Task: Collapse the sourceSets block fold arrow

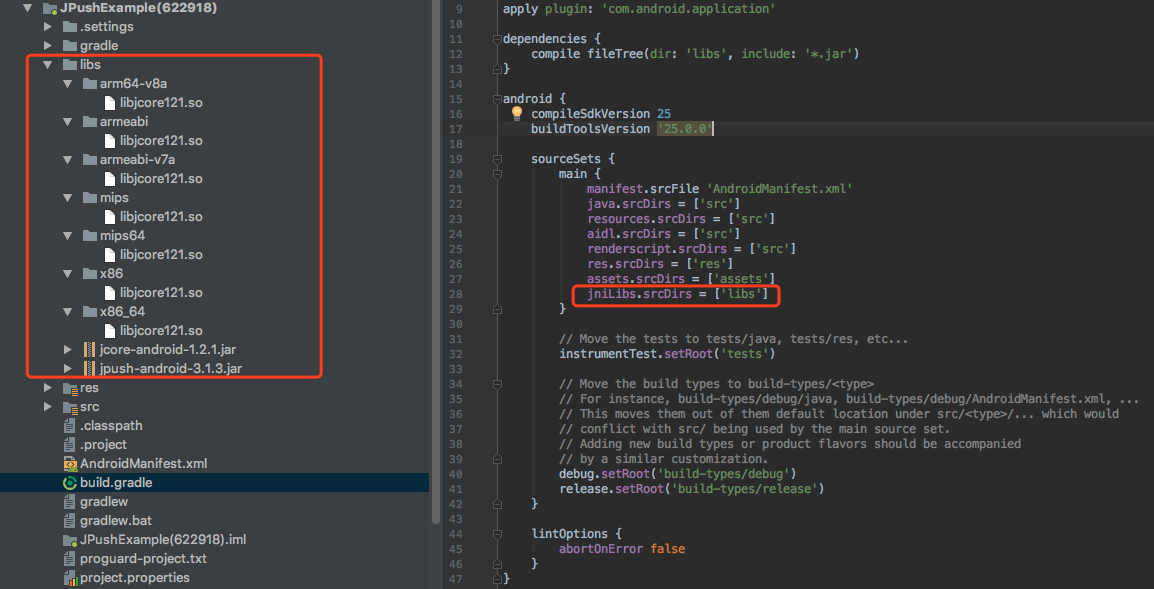Action: [x=497, y=158]
